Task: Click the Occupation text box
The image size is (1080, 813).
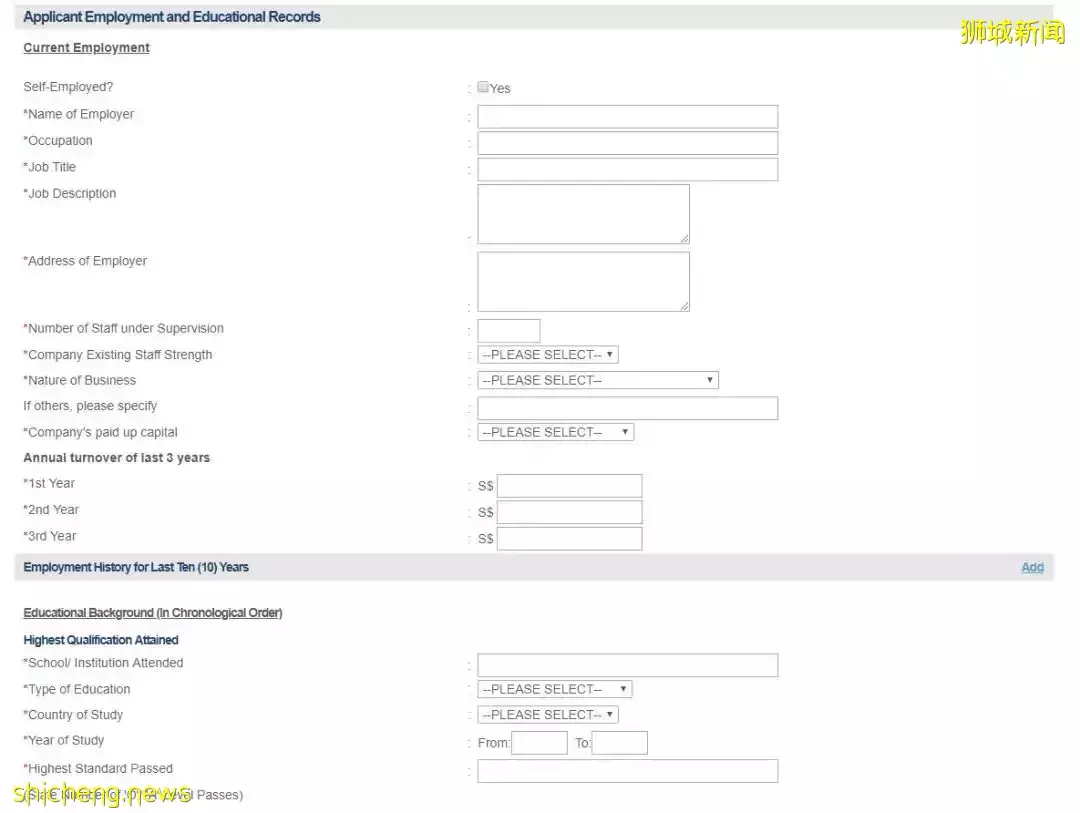Action: (x=627, y=143)
